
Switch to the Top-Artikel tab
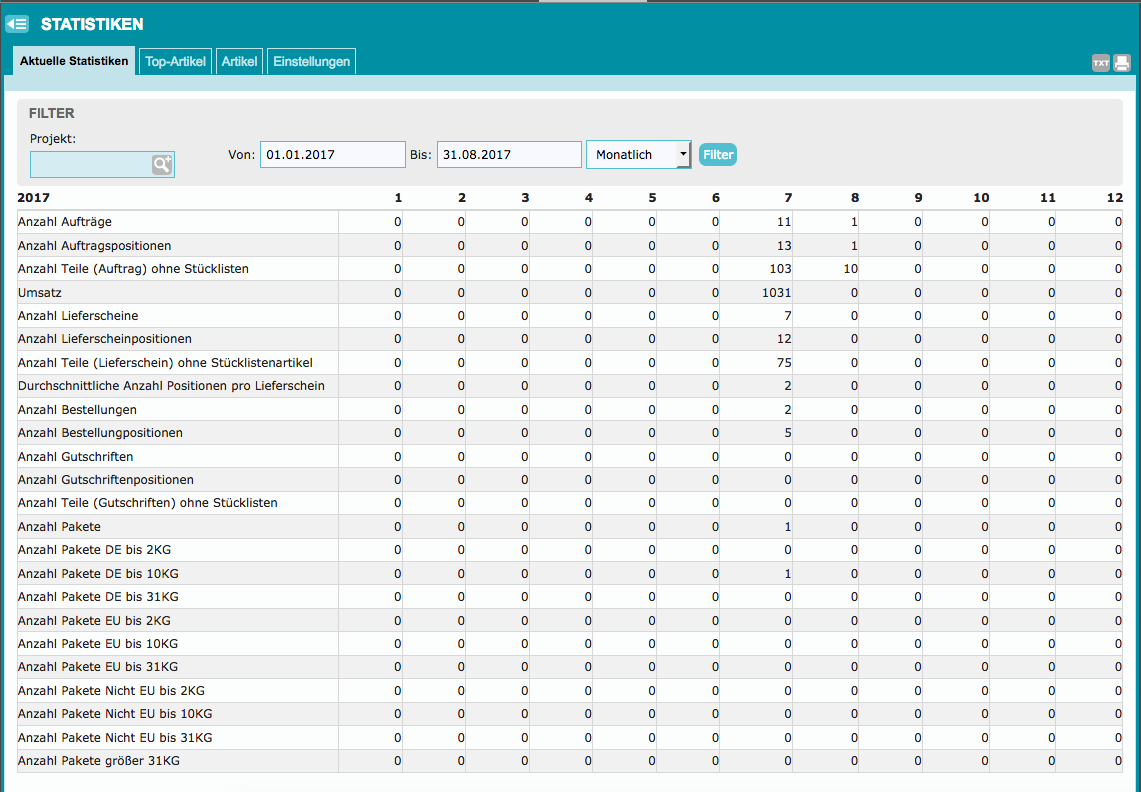tap(175, 61)
